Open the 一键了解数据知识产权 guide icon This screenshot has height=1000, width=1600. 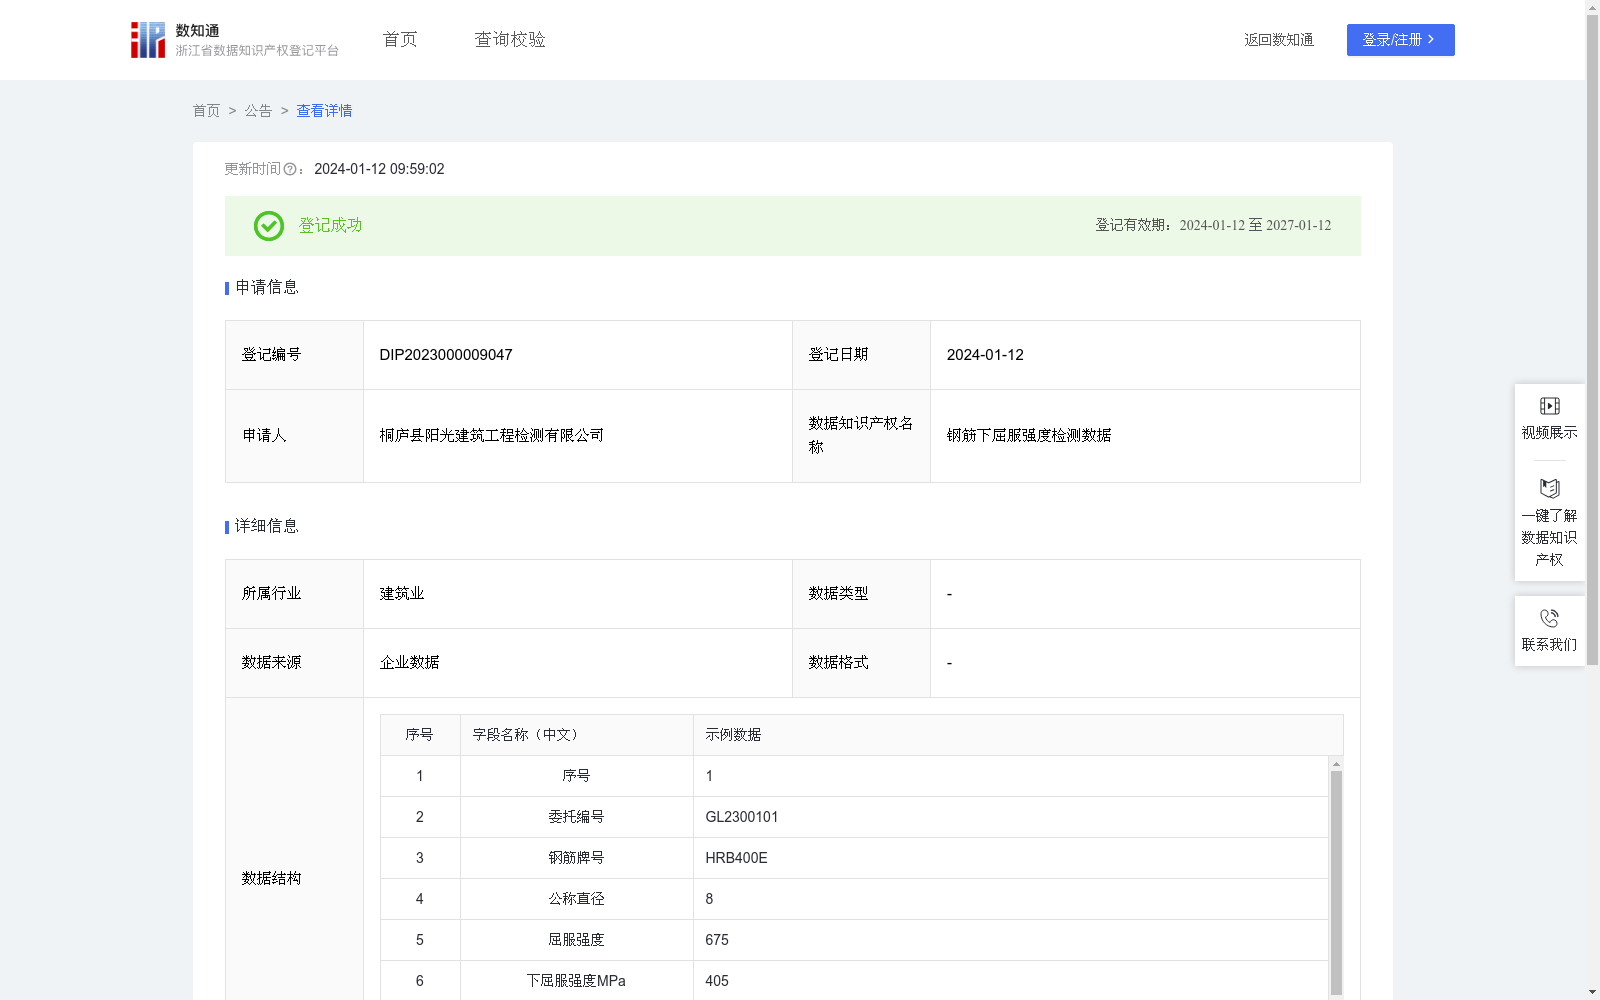point(1549,489)
